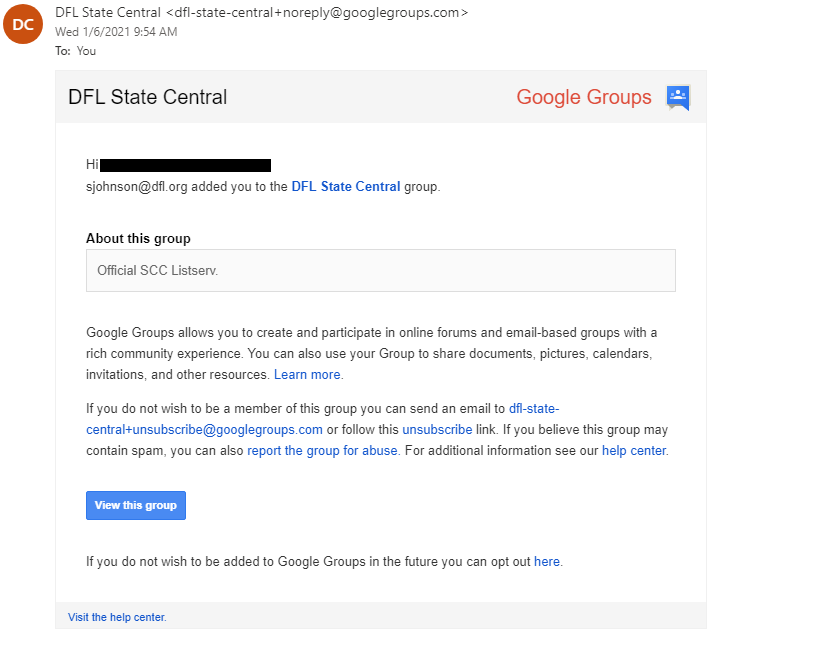Opt out via the 'here' link
The width and height of the screenshot is (836, 645).
(x=546, y=562)
